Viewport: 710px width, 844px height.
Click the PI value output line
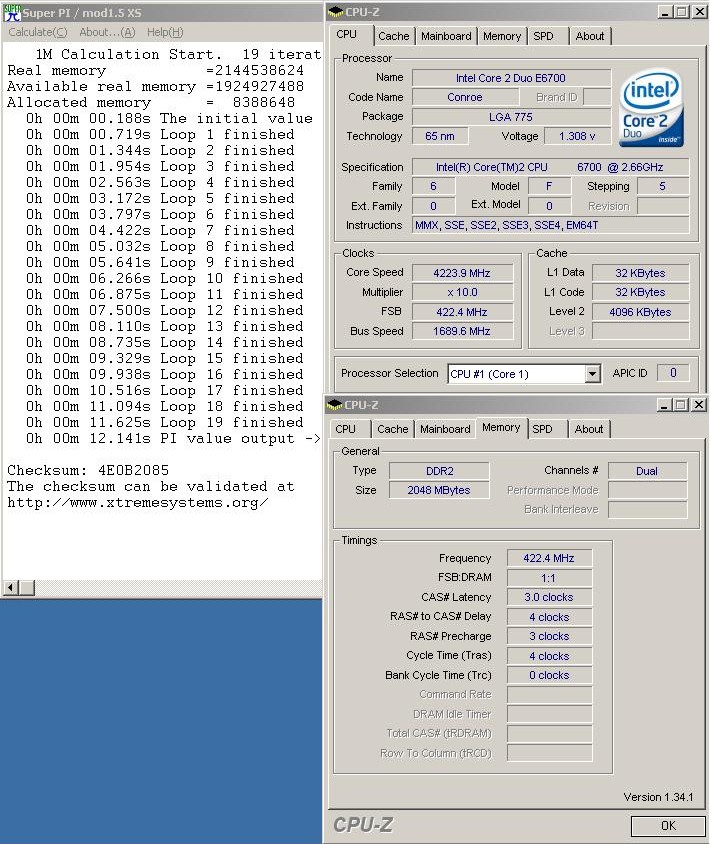tap(173, 439)
